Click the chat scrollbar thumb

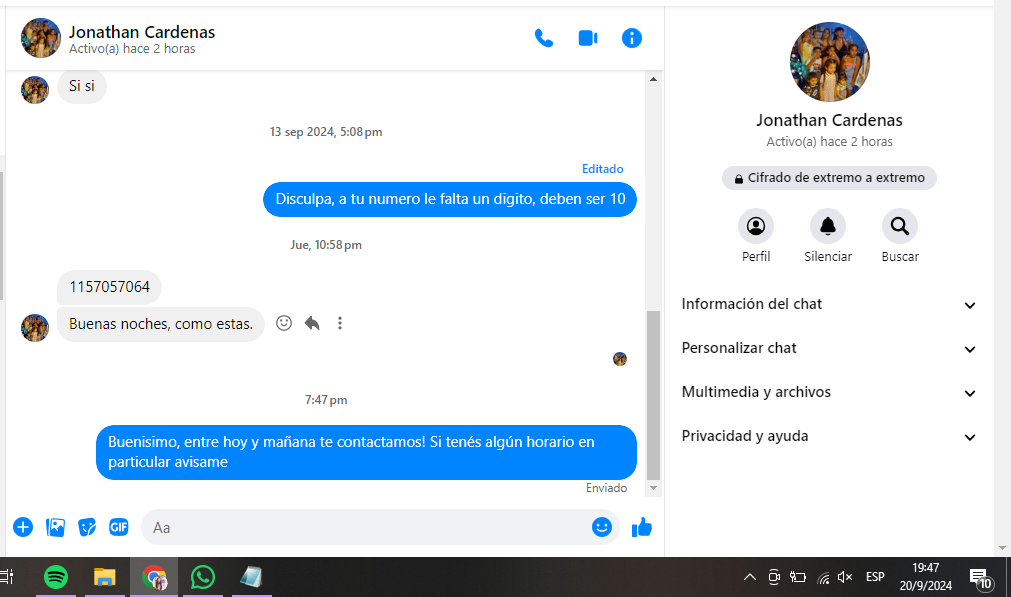(653, 395)
